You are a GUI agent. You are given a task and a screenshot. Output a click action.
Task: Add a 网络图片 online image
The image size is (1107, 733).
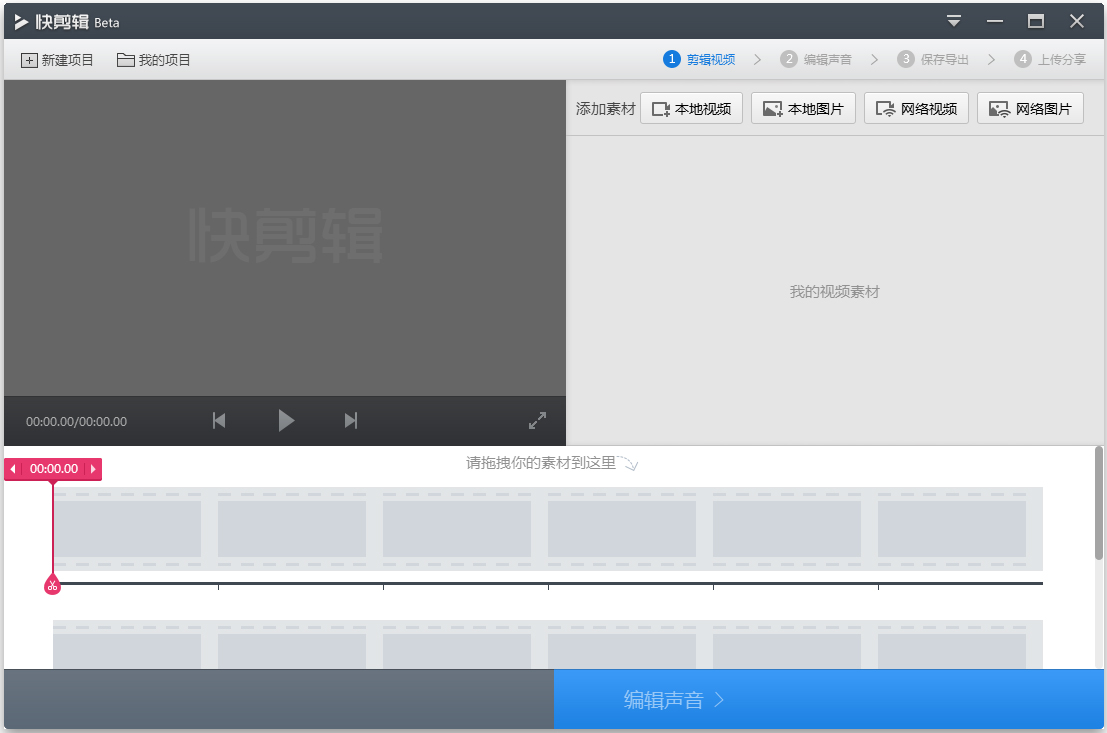click(x=1030, y=109)
